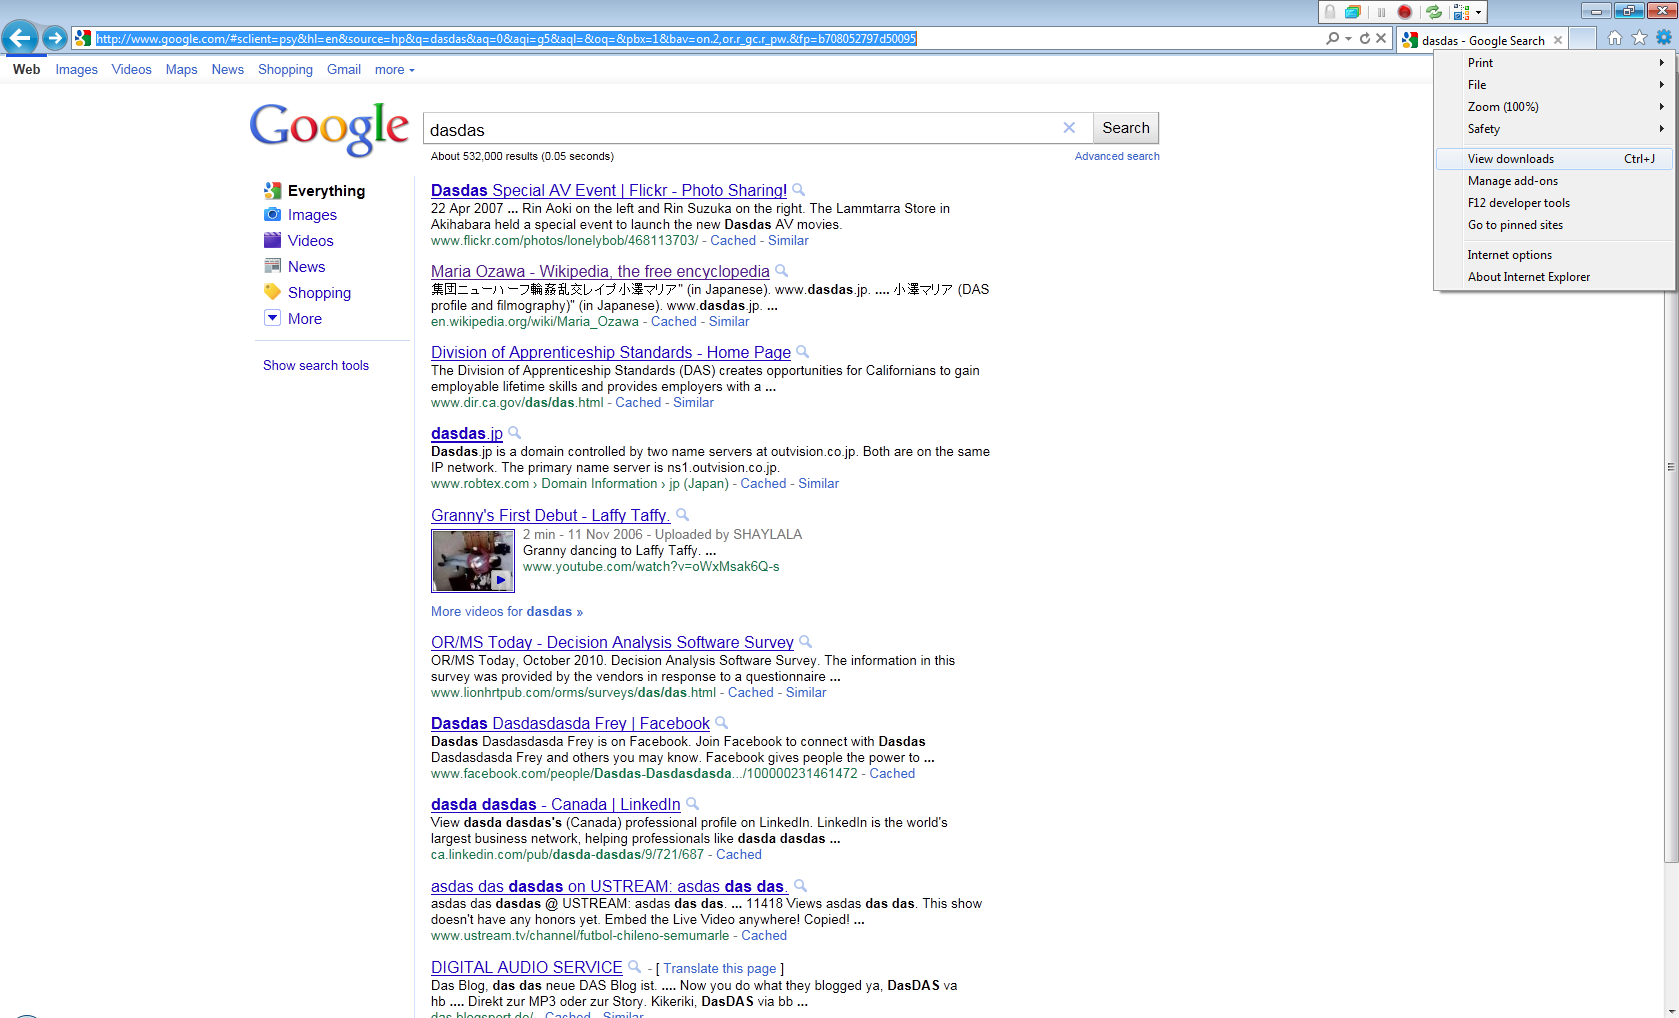Click the red record circle icon
The height and width of the screenshot is (1018, 1679).
pos(1405,12)
